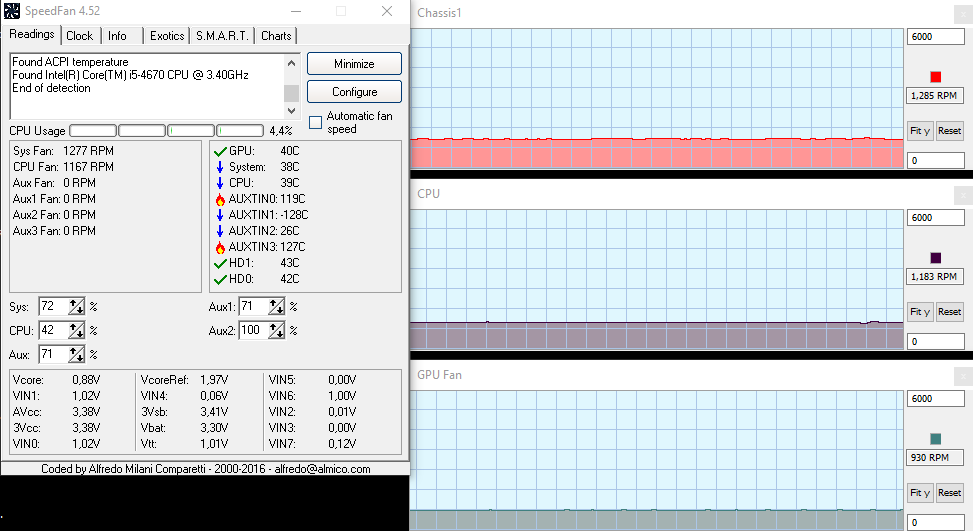The height and width of the screenshot is (531, 973).
Task: Click the alfredo@almico.com address in footer
Action: [x=323, y=469]
